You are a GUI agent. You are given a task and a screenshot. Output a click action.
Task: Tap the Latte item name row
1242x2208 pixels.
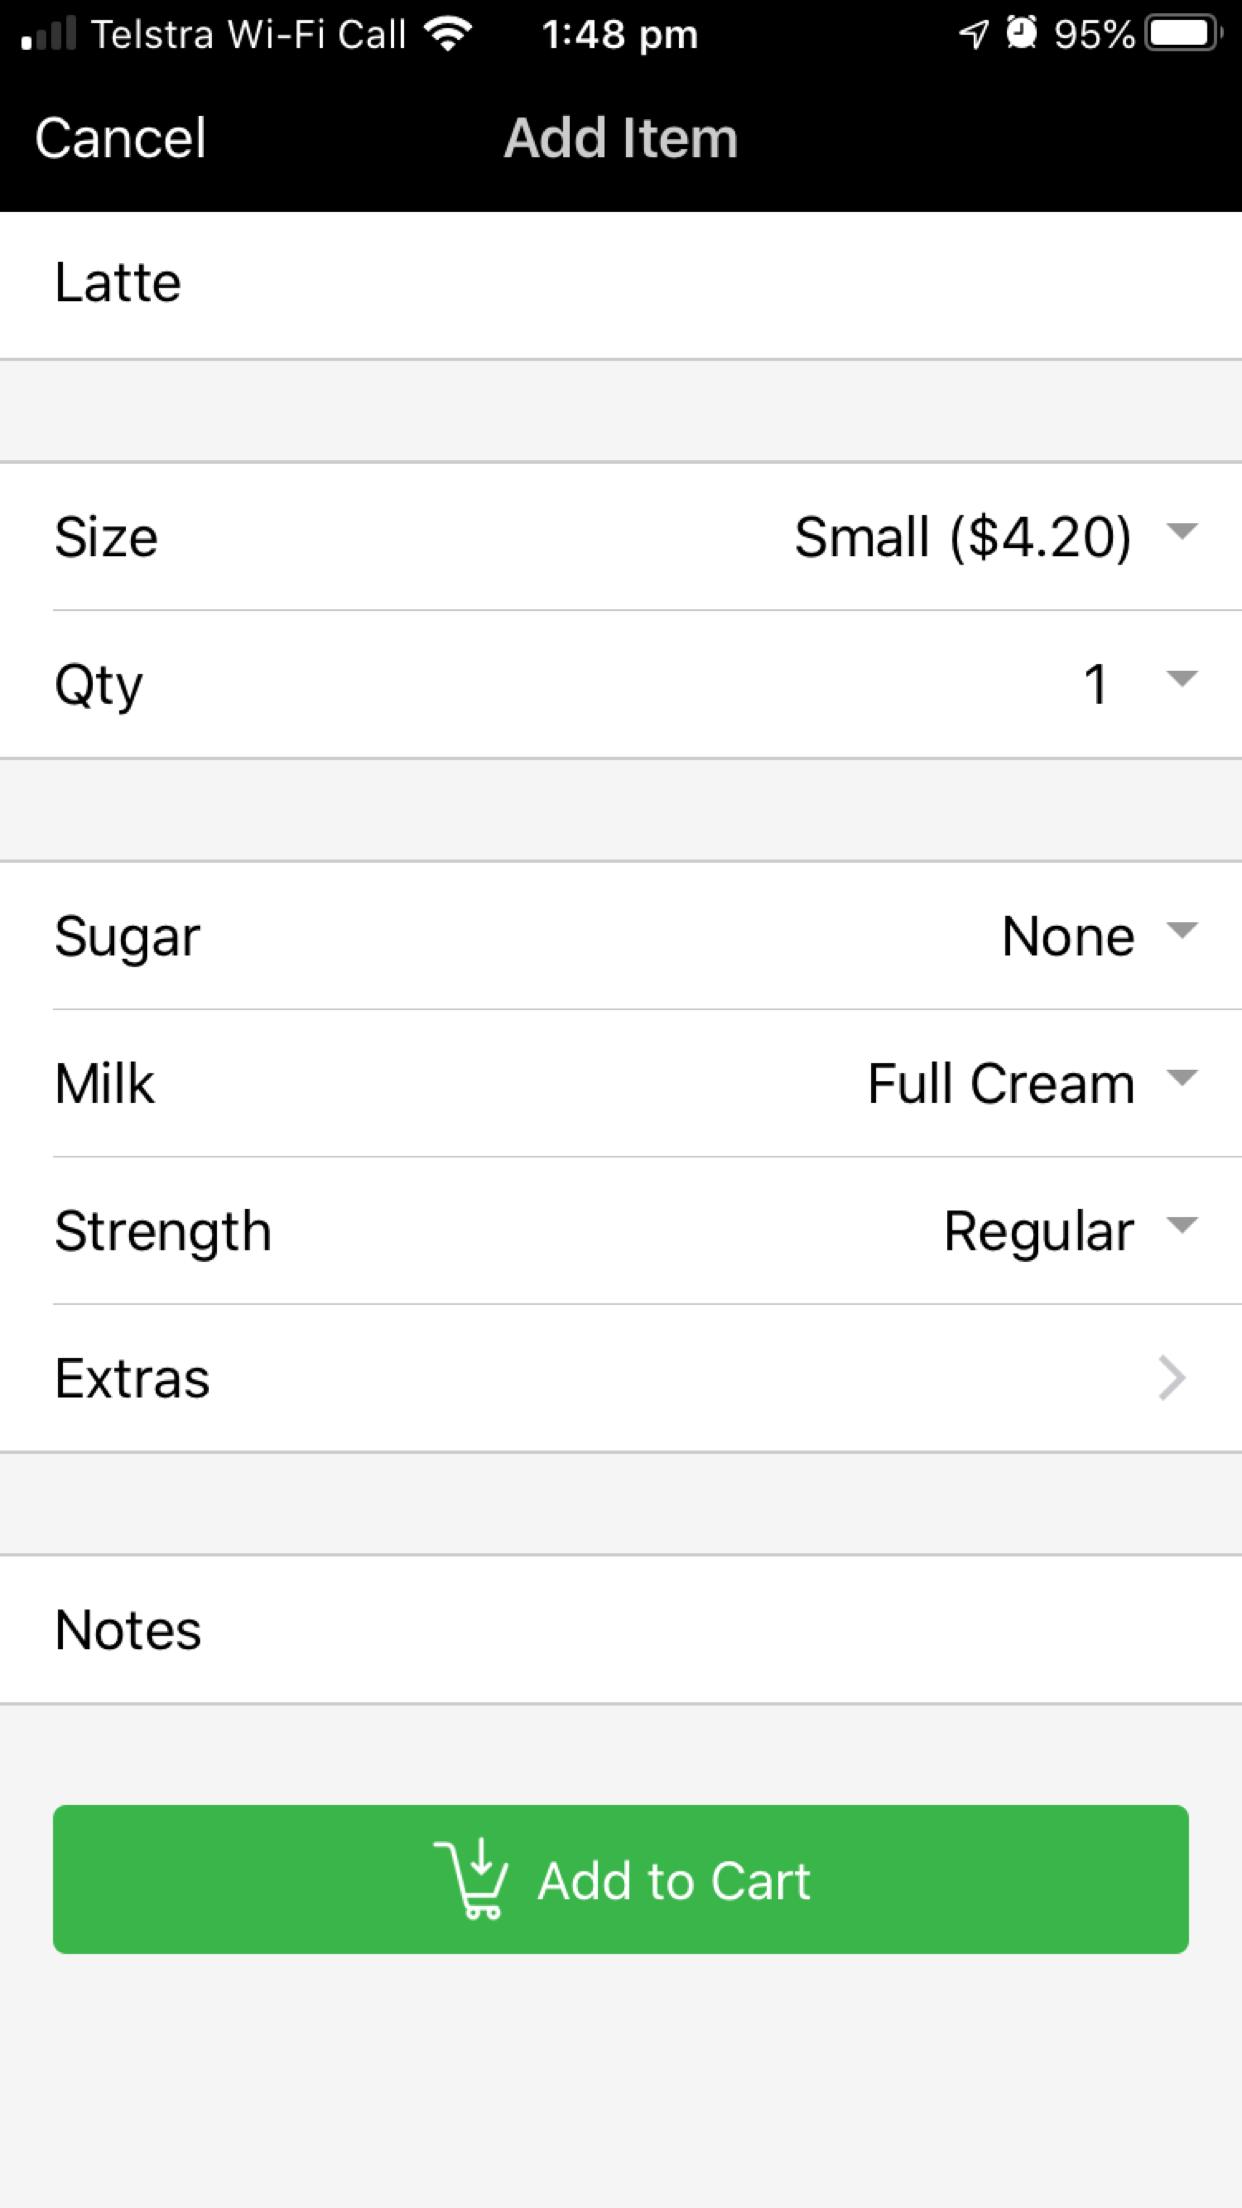pyautogui.click(x=621, y=284)
